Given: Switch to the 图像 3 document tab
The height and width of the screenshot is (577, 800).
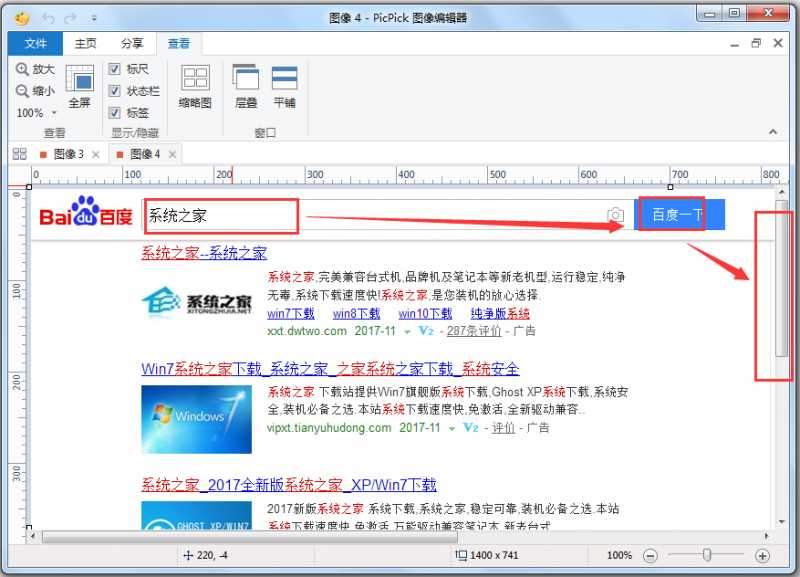Looking at the screenshot, I should [68, 154].
